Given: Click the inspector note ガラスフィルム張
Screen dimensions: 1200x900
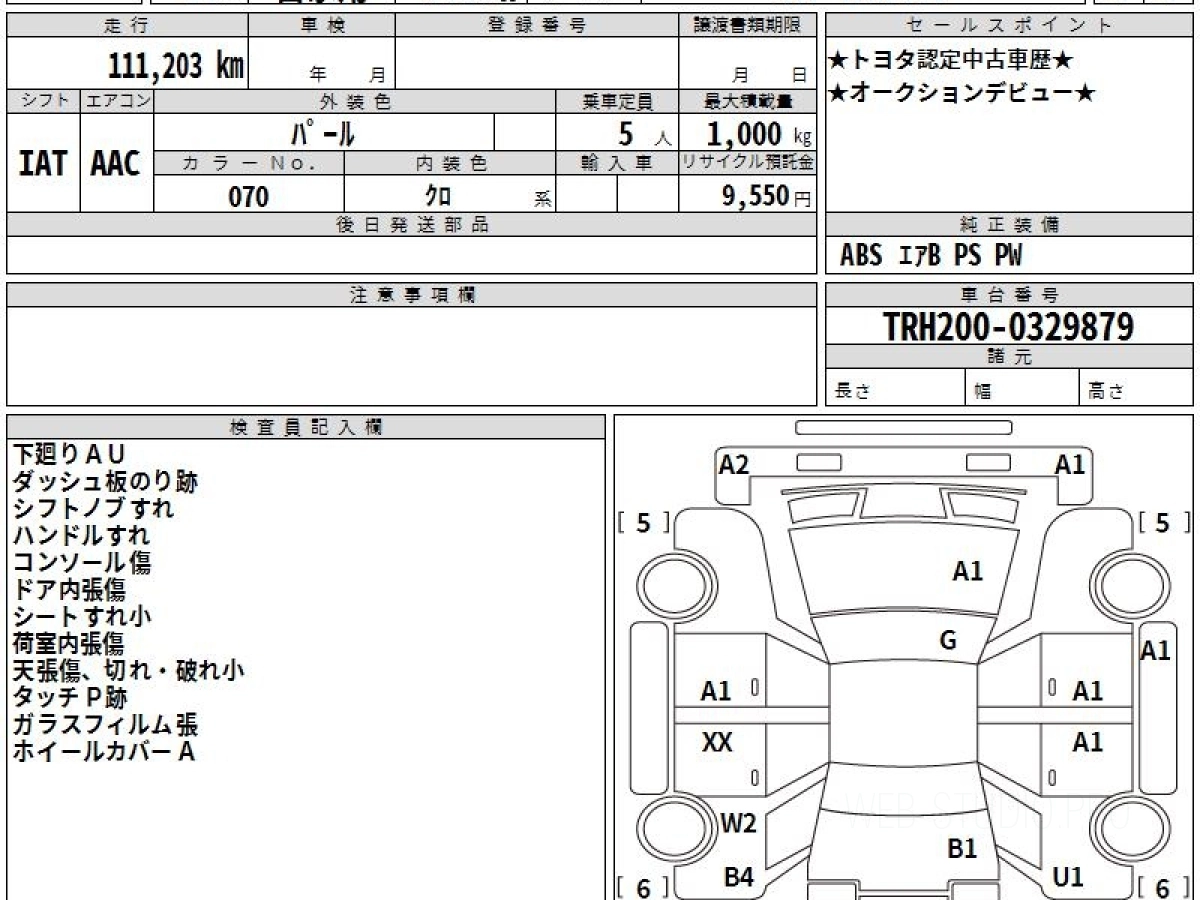Looking at the screenshot, I should 105,724.
